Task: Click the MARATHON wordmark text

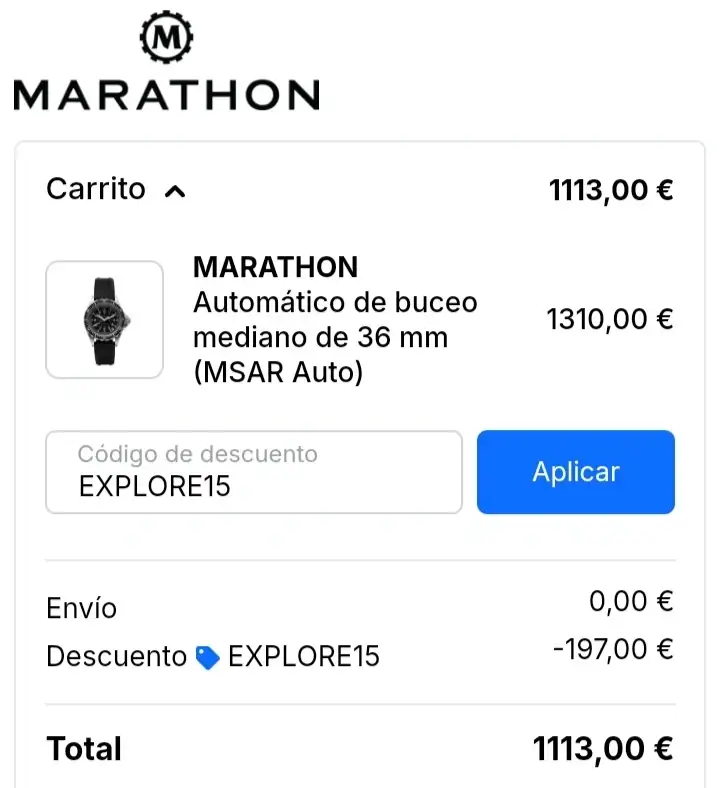Action: [x=166, y=95]
